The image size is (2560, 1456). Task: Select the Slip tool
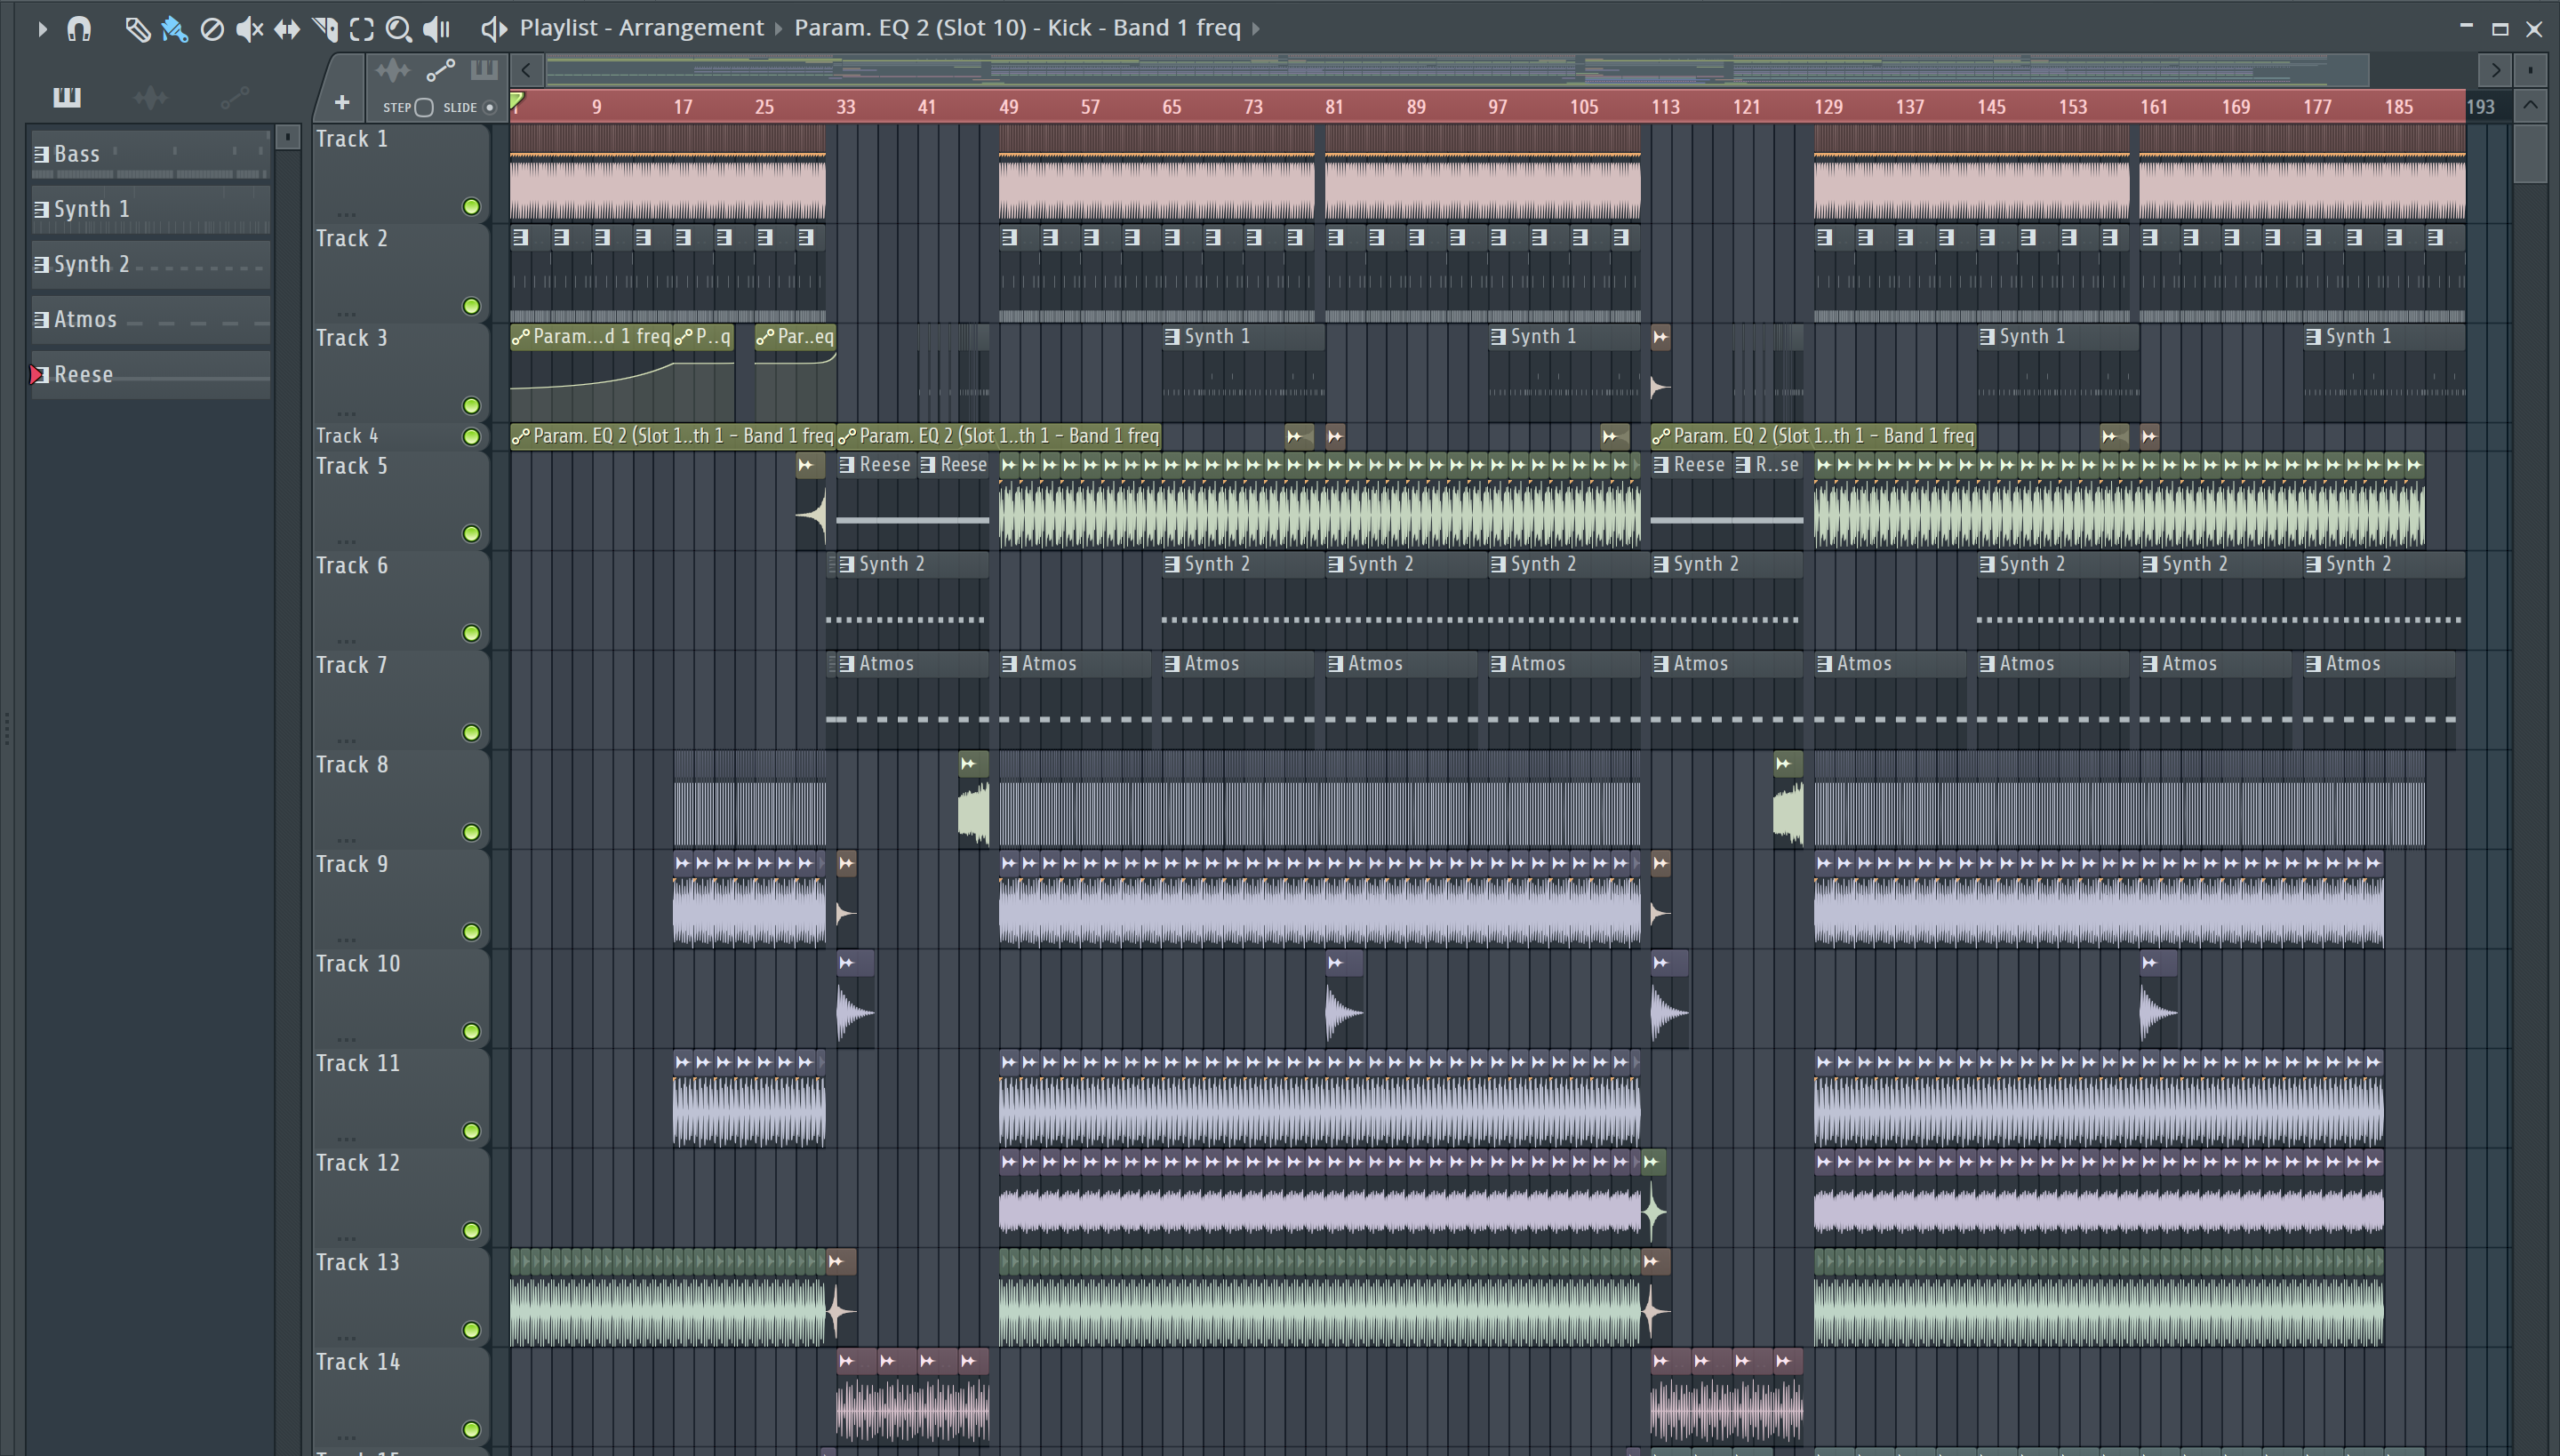pyautogui.click(x=287, y=29)
